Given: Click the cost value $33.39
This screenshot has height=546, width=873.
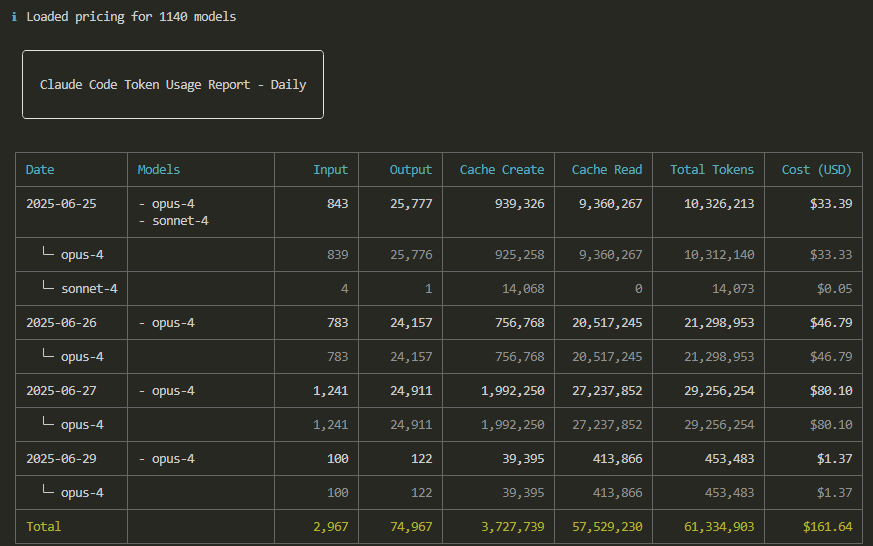Looking at the screenshot, I should 831,204.
